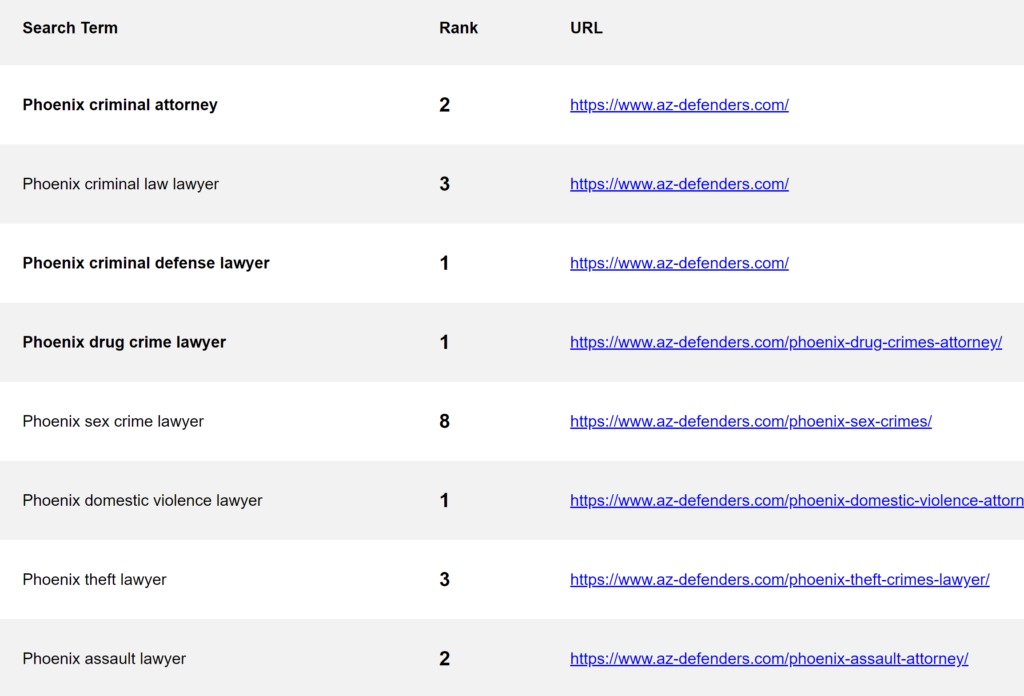Open the phoenix-domestic-violence-attorney link
The width and height of the screenshot is (1024, 696).
(797, 500)
